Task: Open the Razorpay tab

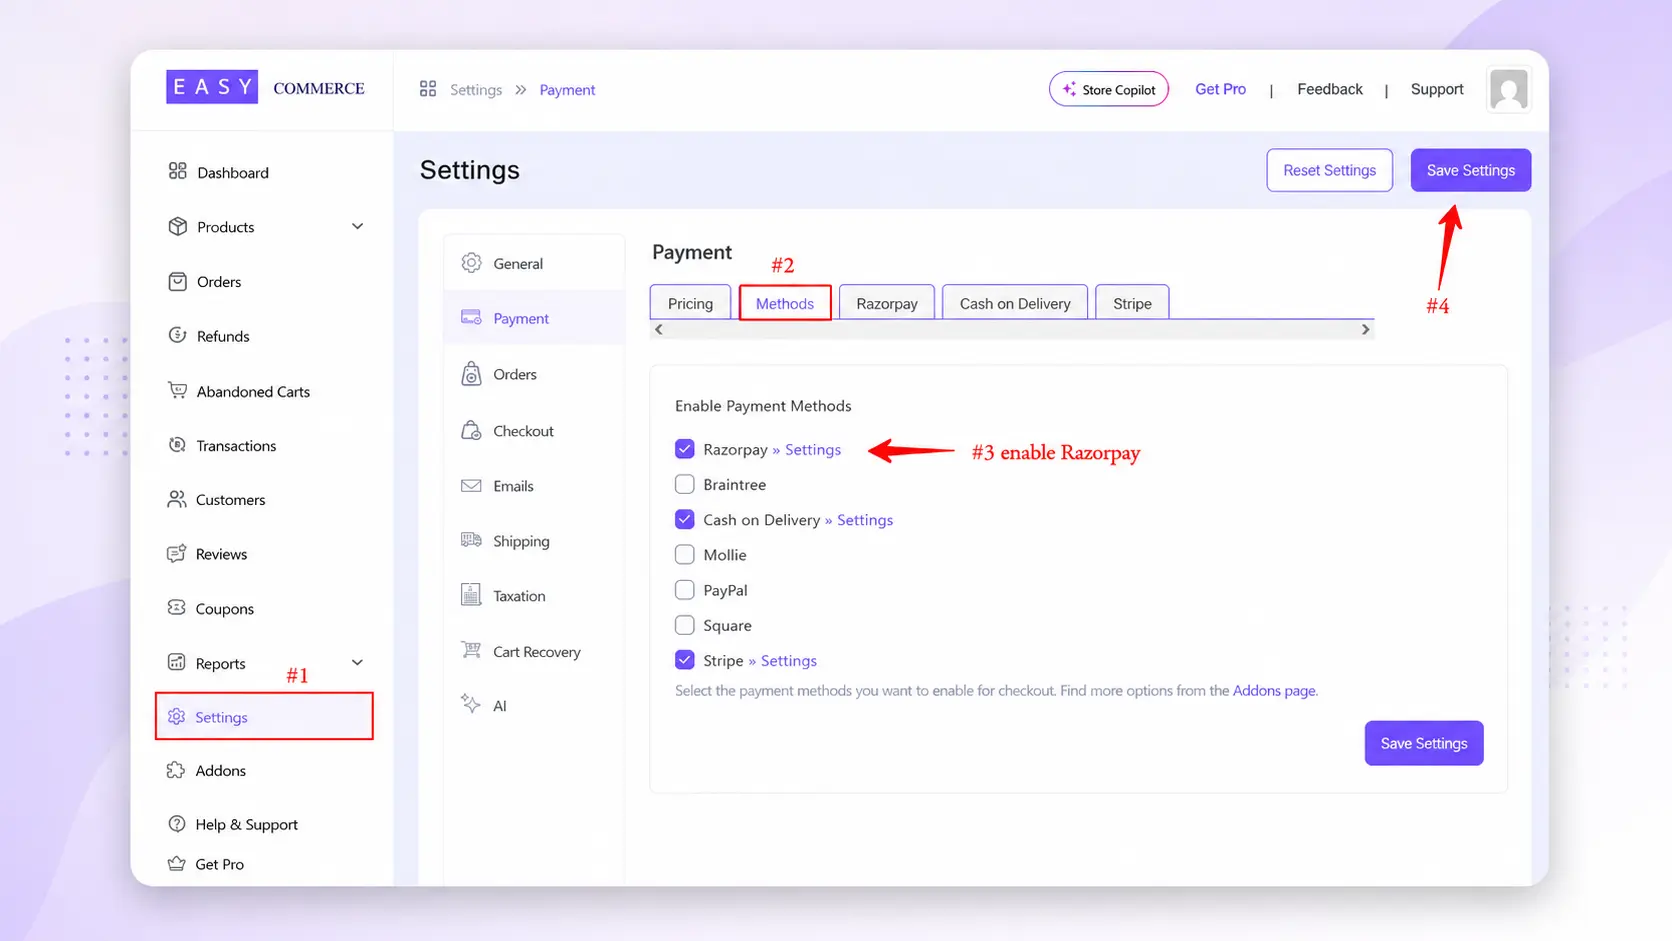Action: 887,303
